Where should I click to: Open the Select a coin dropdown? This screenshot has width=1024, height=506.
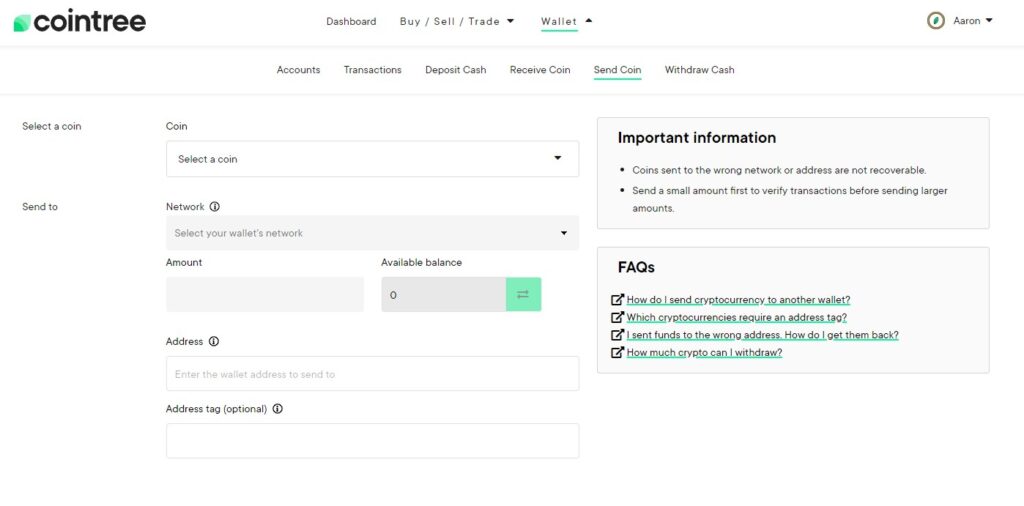click(x=372, y=159)
